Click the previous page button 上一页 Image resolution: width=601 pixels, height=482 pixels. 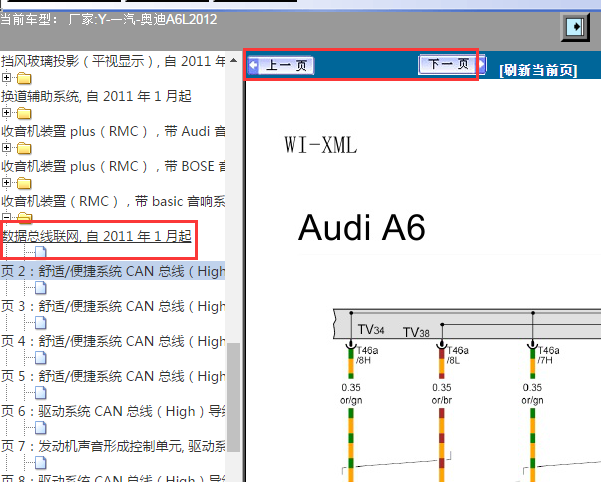click(281, 65)
